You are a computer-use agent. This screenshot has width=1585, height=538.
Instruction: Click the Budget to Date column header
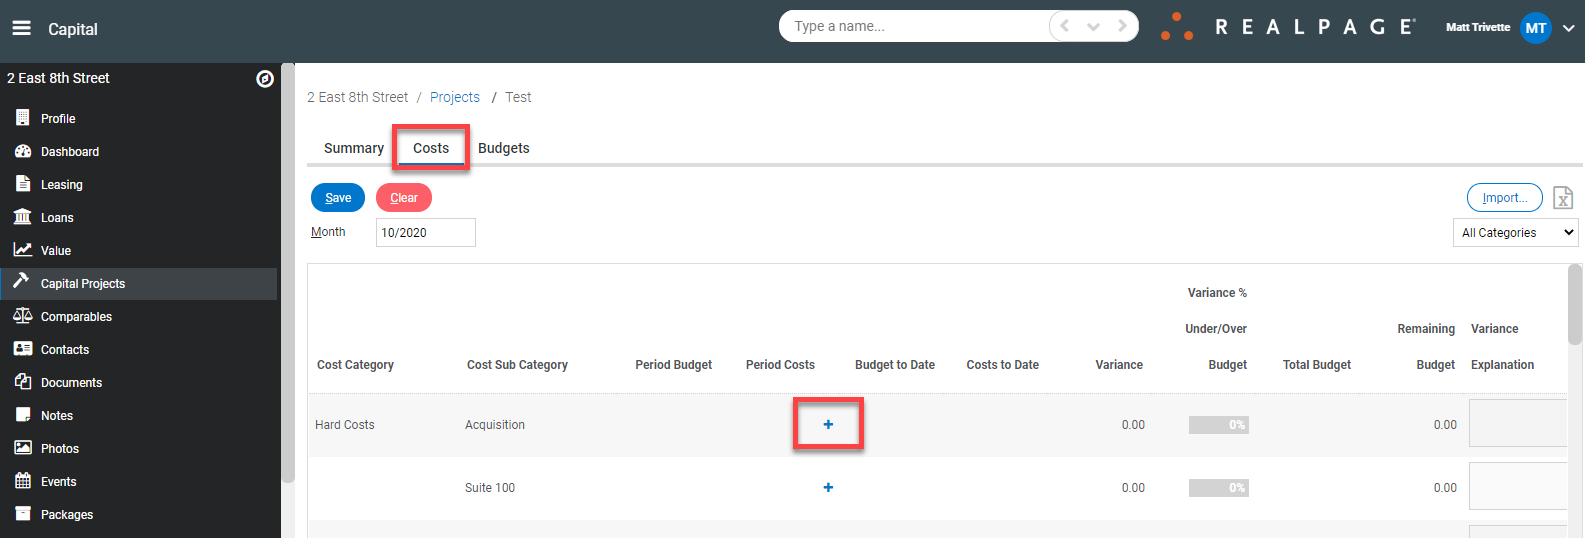(895, 365)
